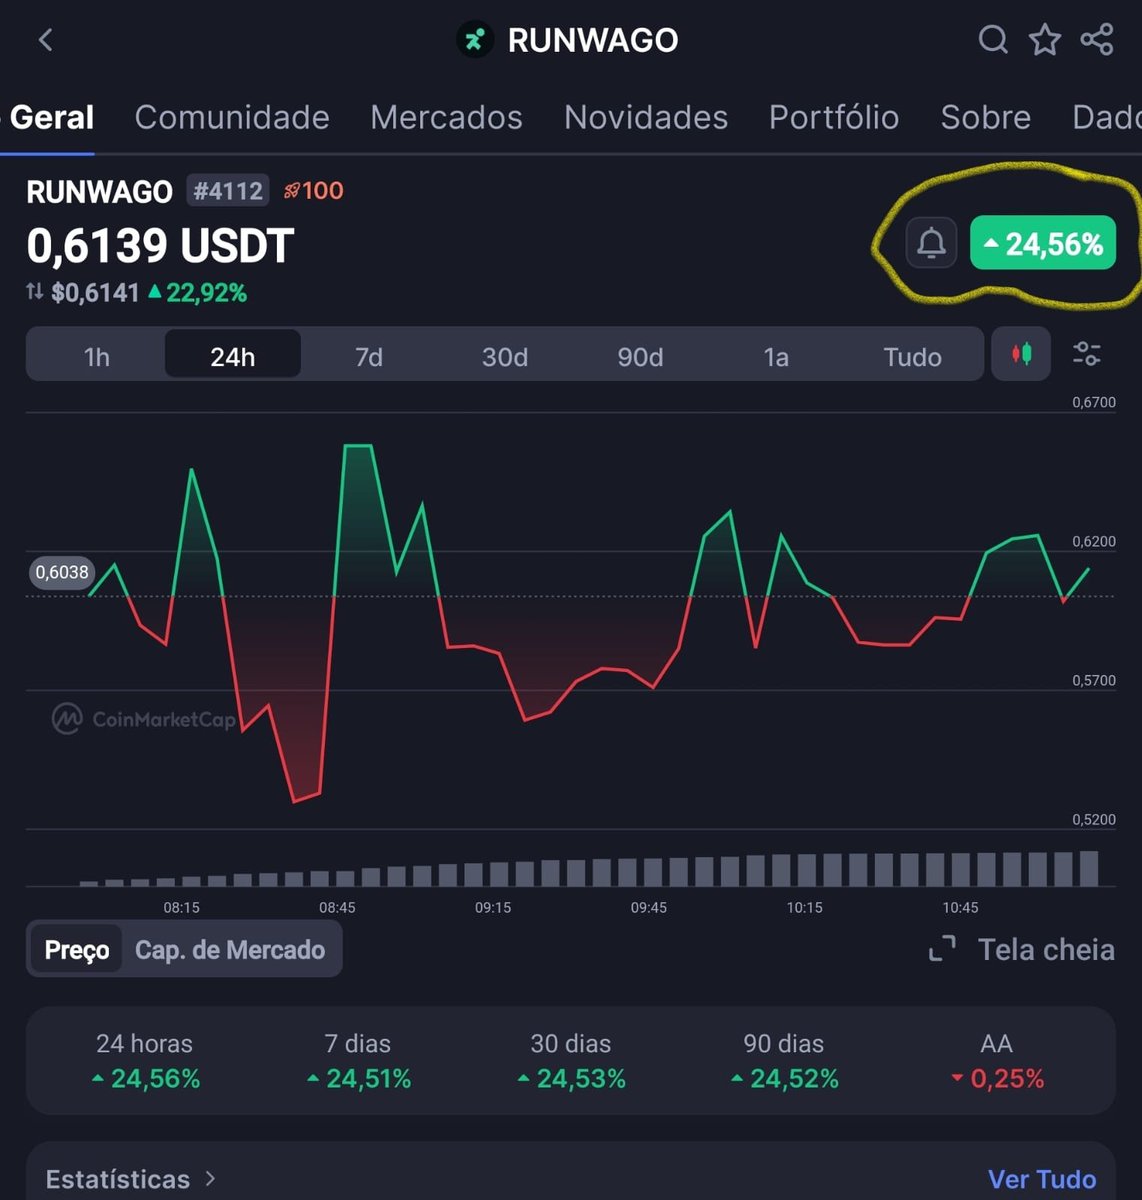Switch to the Mercados tab
This screenshot has width=1142, height=1200.
tap(446, 118)
